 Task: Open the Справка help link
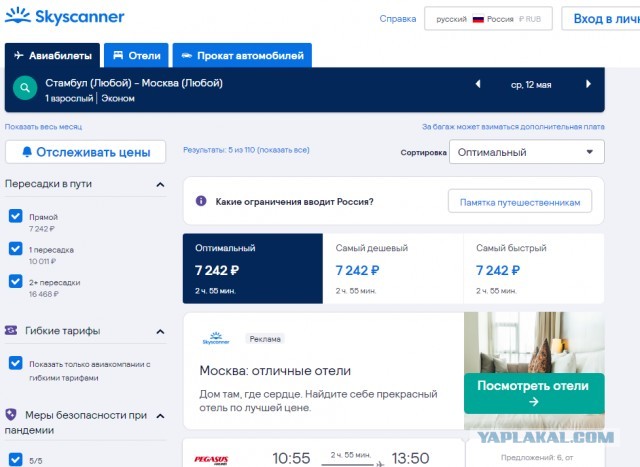pyautogui.click(x=398, y=19)
